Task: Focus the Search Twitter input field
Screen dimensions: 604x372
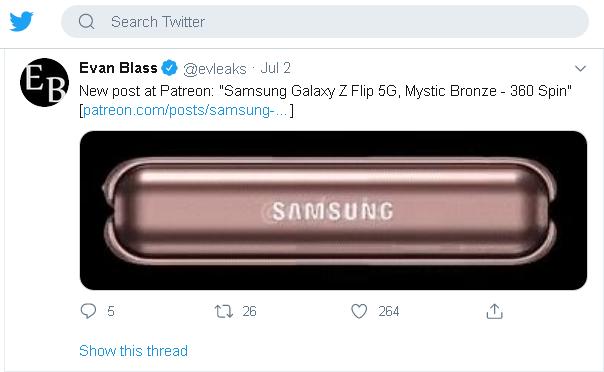Action: click(x=325, y=22)
